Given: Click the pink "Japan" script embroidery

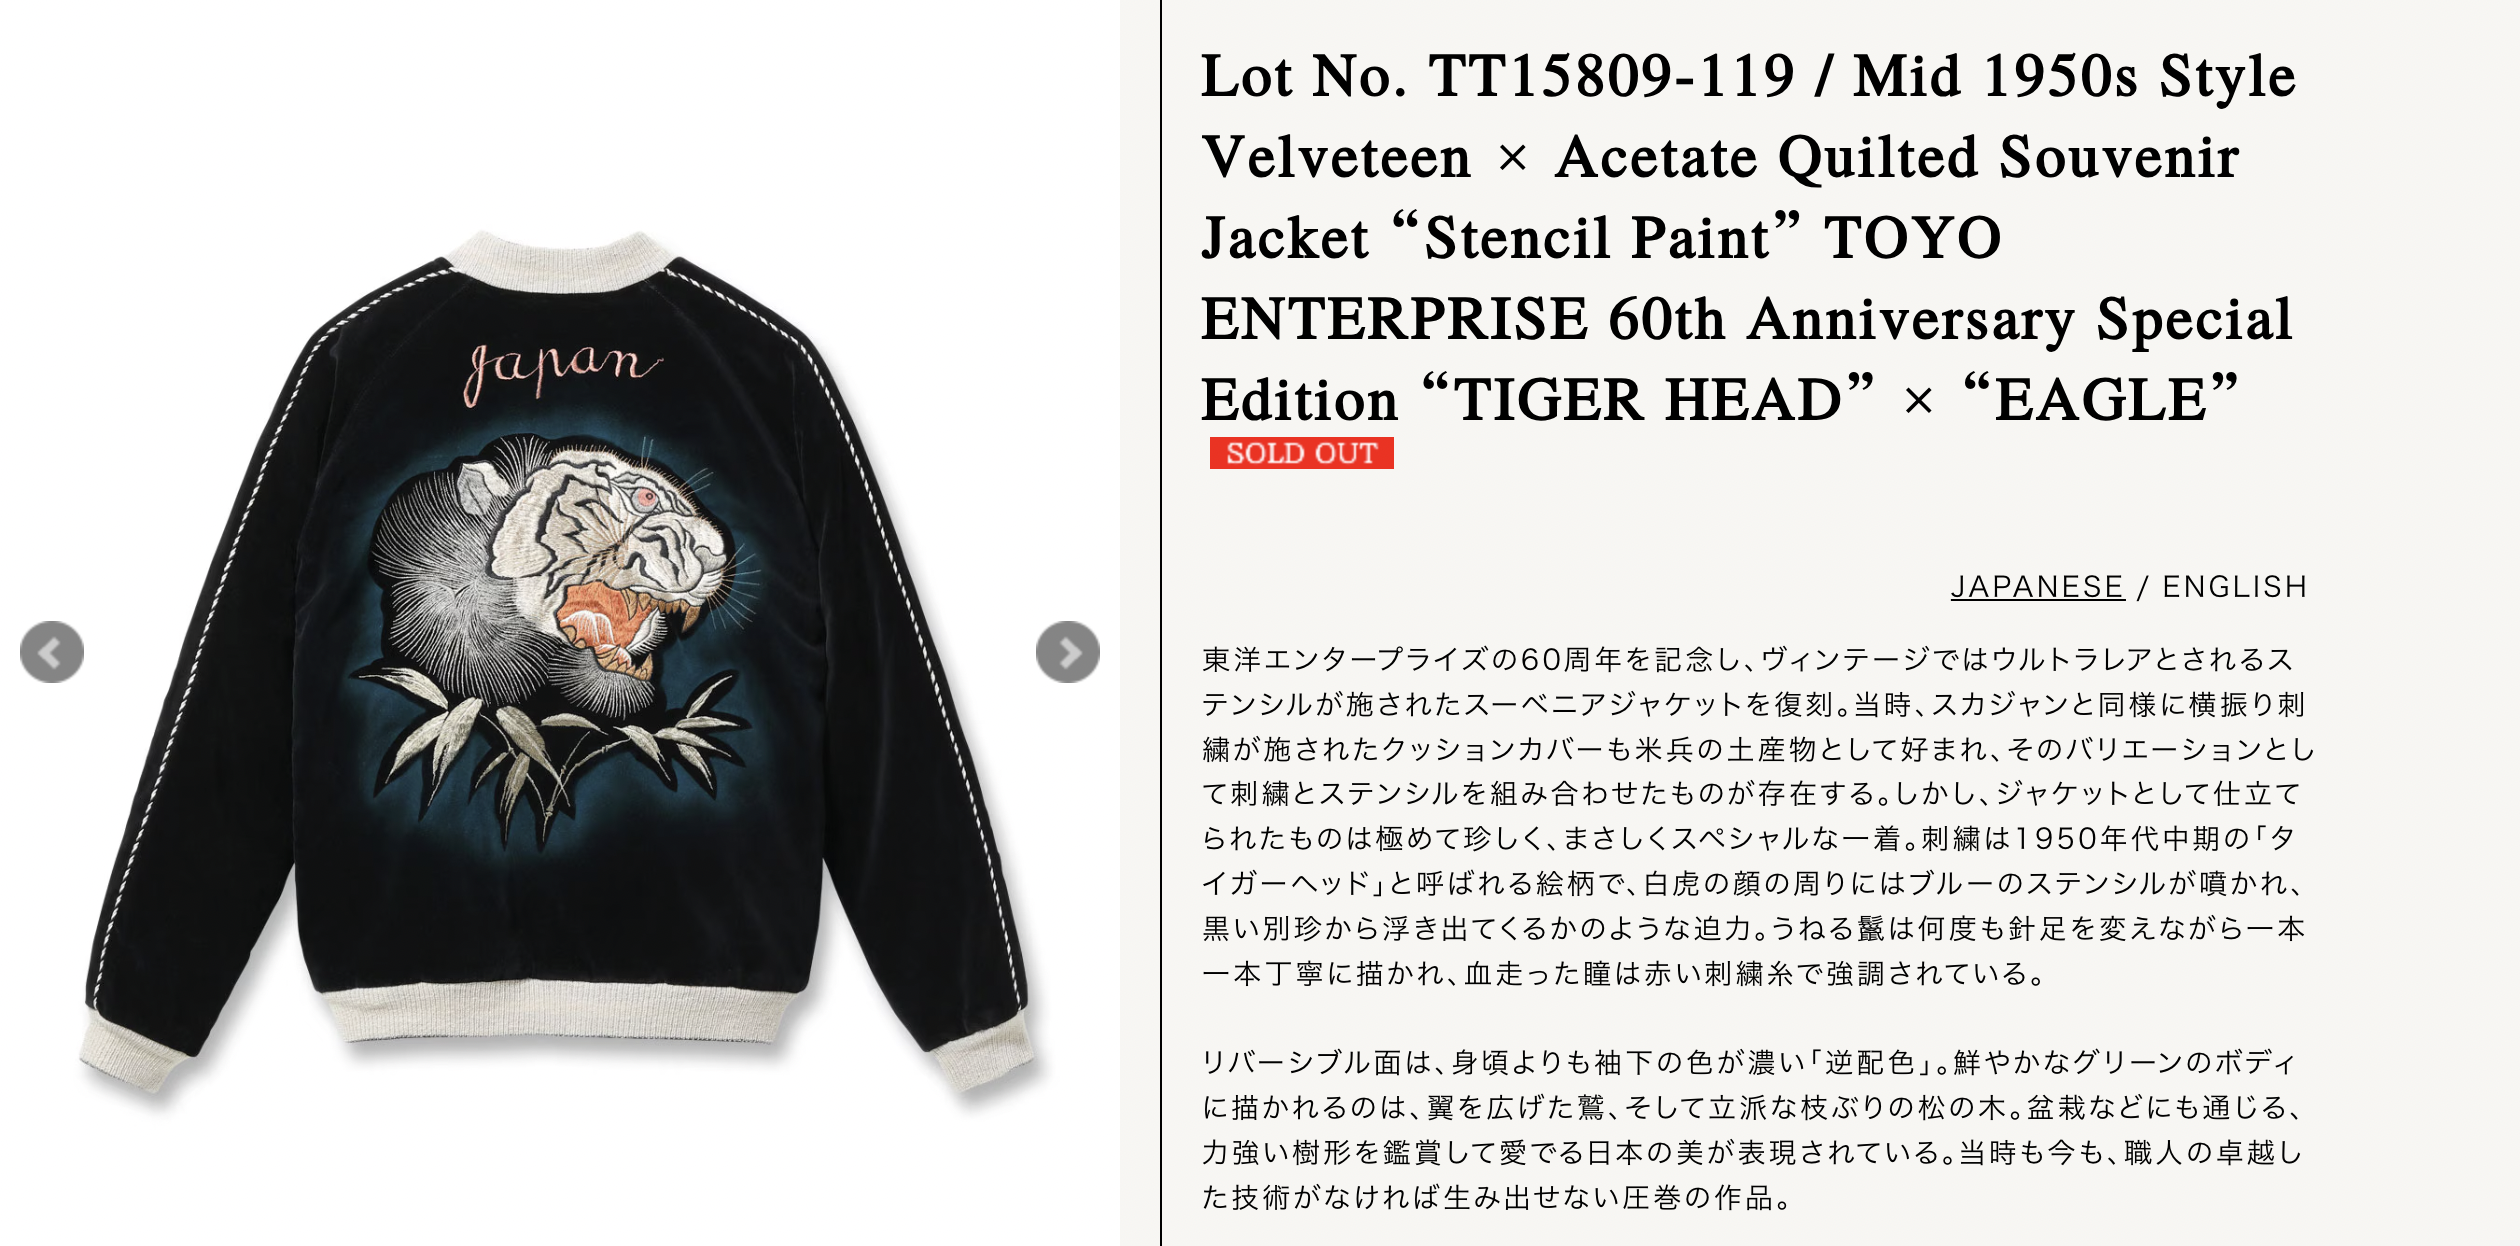Looking at the screenshot, I should click(x=562, y=366).
